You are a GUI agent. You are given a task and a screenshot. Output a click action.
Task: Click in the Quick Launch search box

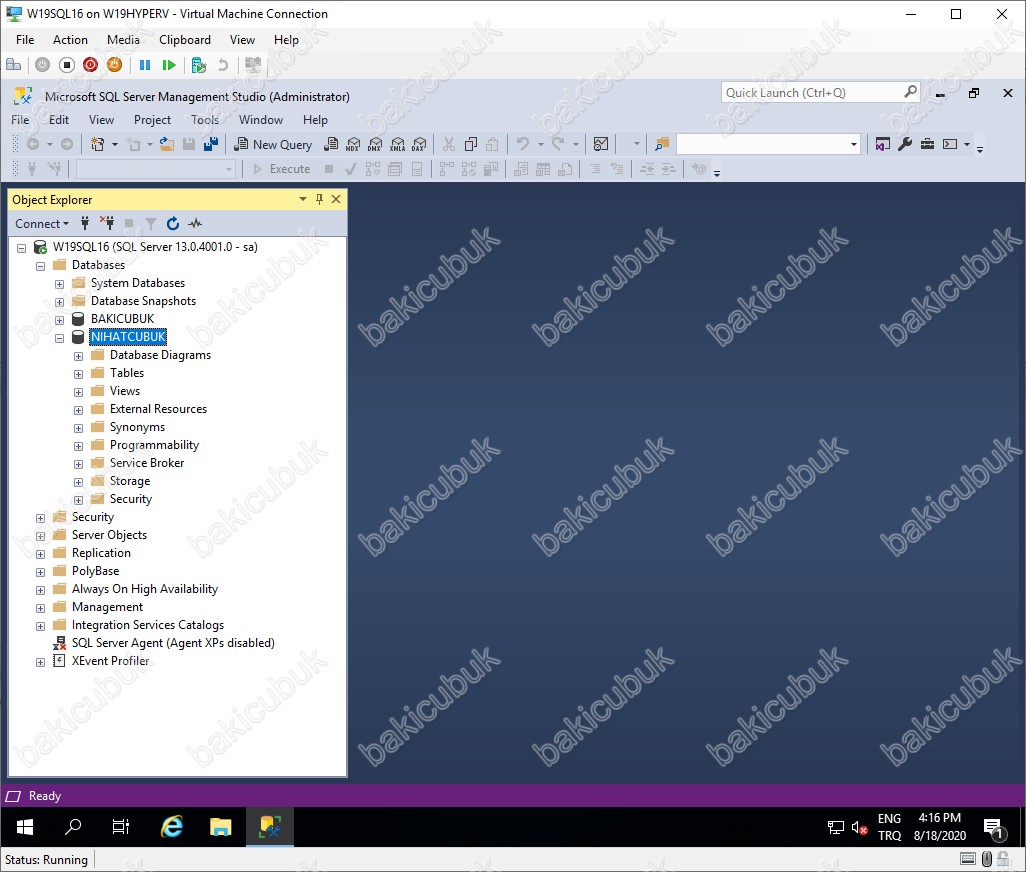[x=811, y=93]
